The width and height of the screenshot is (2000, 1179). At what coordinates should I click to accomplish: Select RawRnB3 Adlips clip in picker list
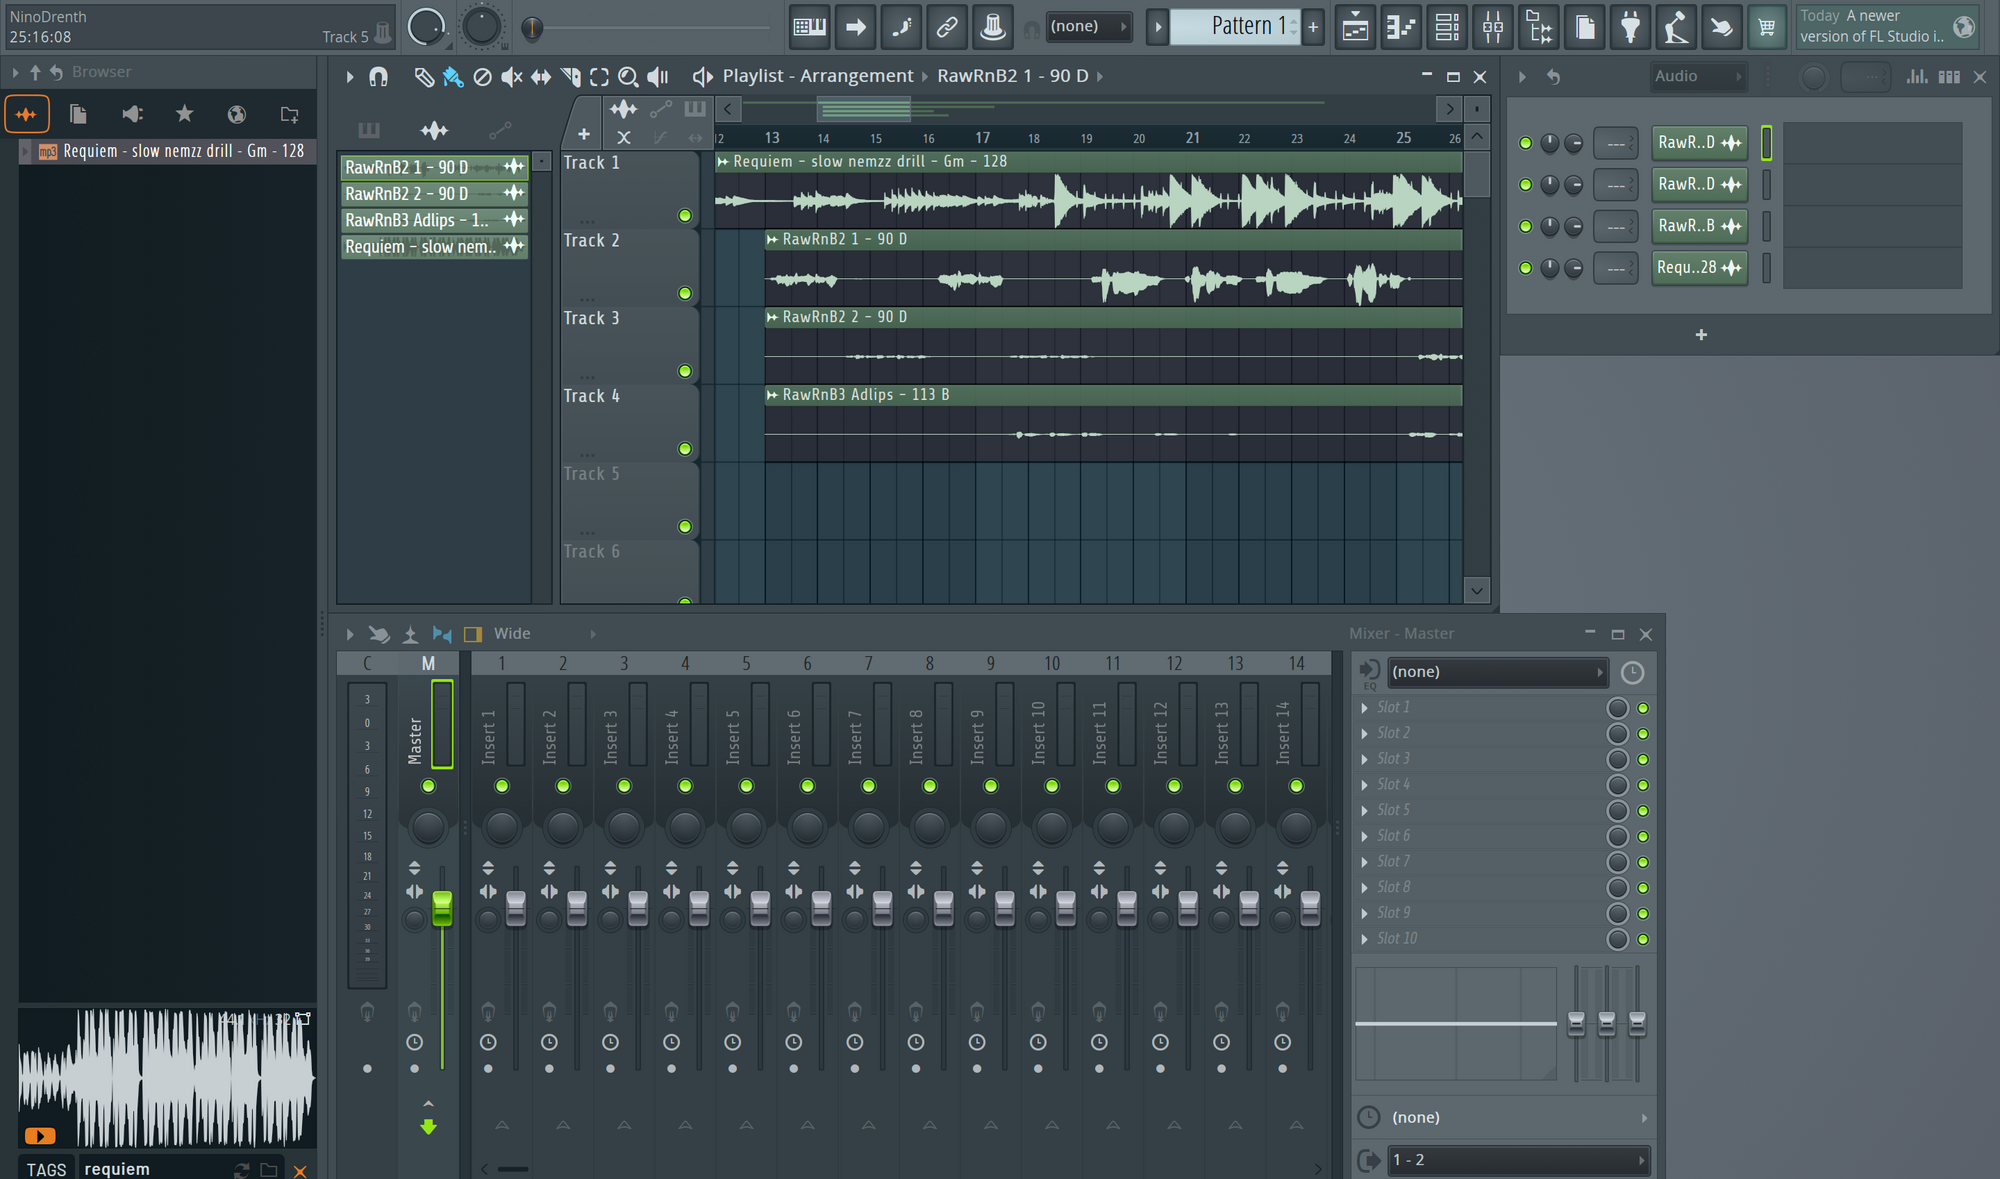(434, 220)
